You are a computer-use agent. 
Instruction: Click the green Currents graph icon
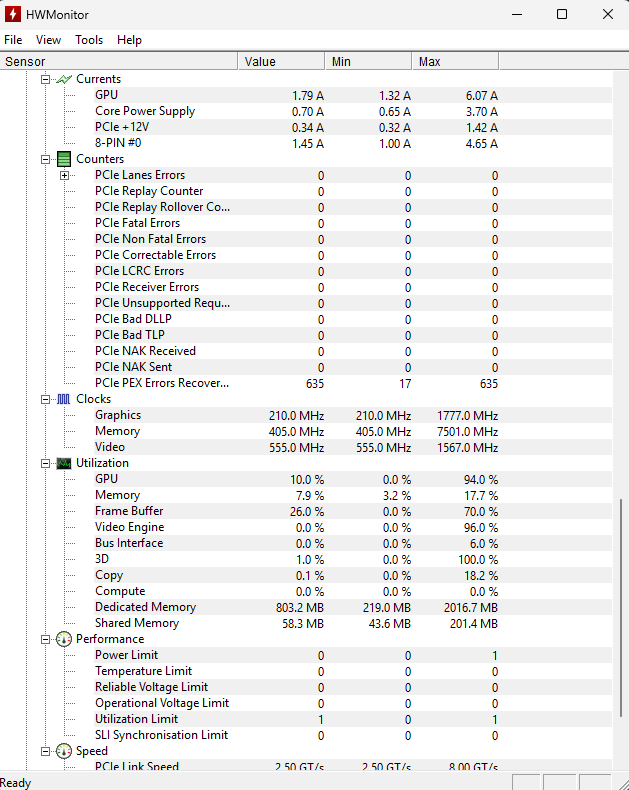pos(64,79)
